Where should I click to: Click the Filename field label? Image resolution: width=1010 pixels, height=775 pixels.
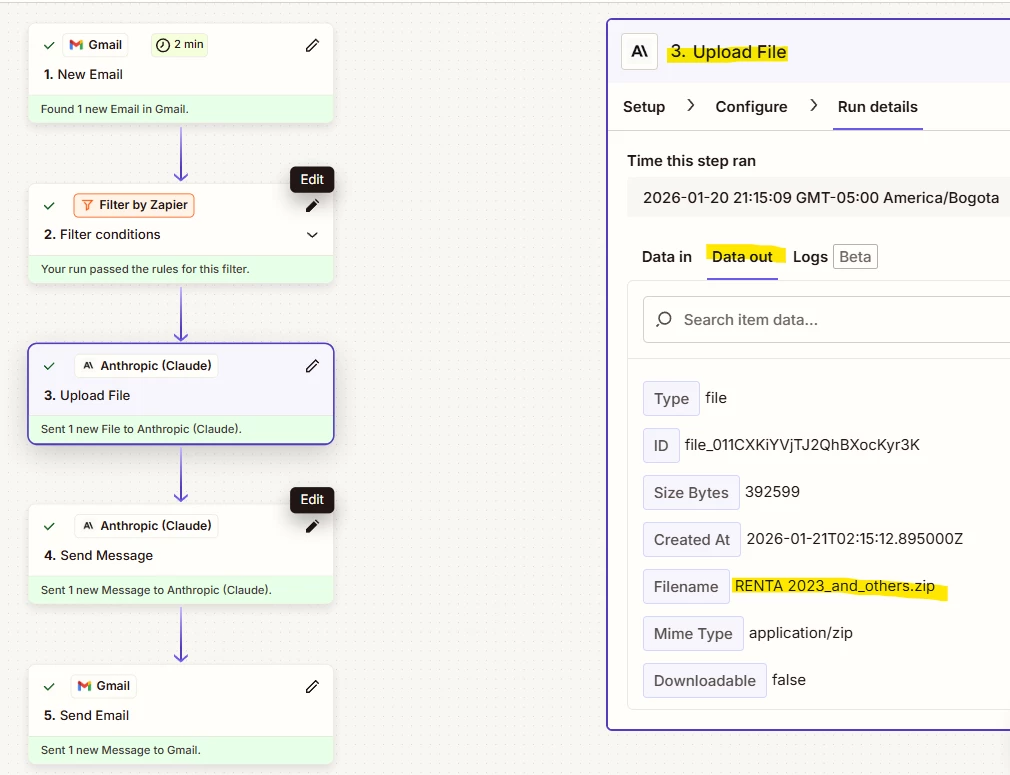coord(686,587)
